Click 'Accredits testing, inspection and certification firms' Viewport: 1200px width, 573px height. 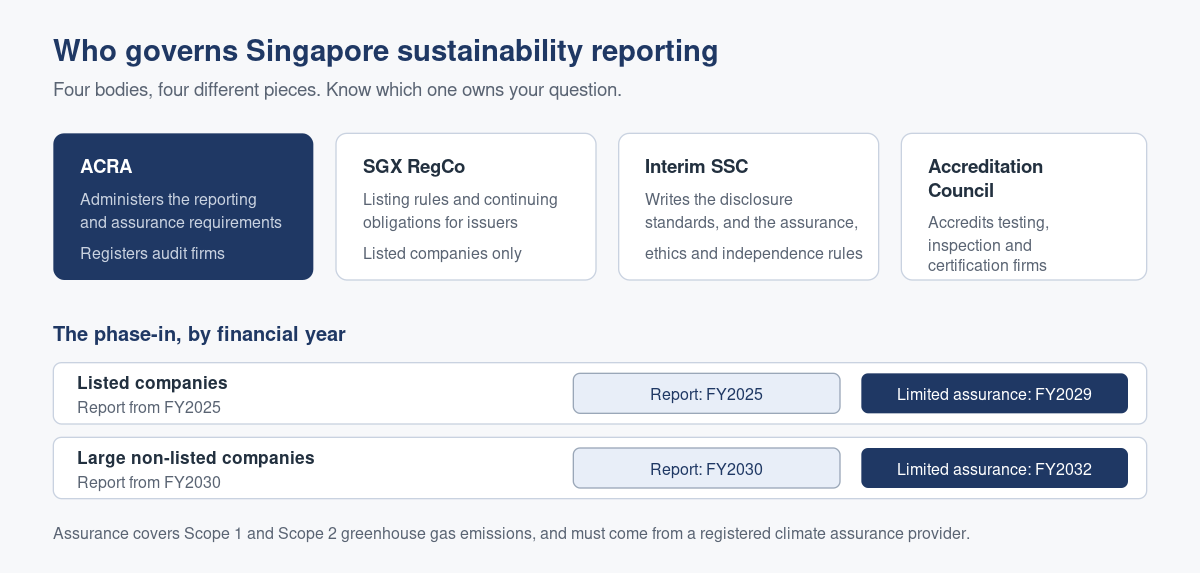tap(988, 244)
